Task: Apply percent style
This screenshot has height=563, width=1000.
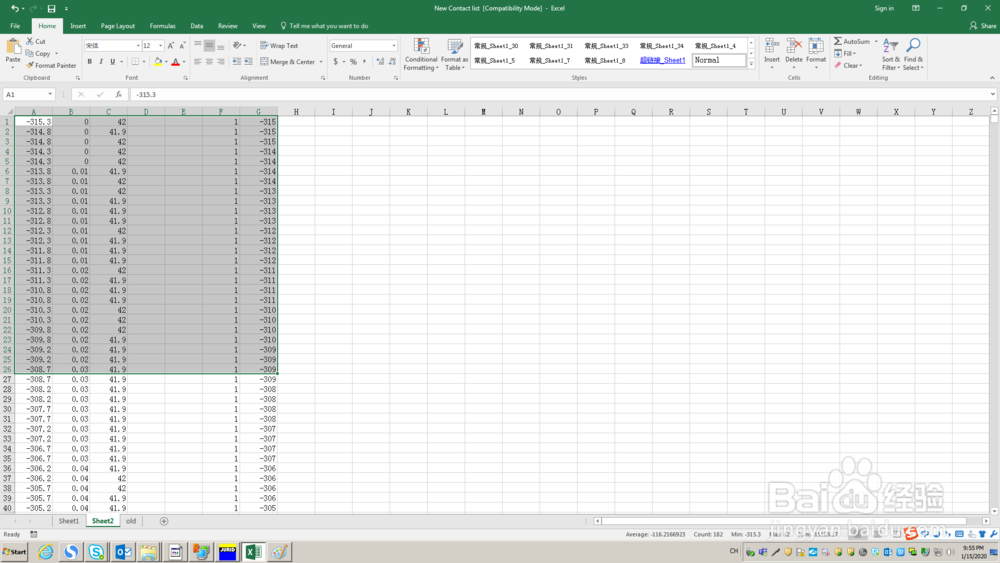Action: pos(353,62)
